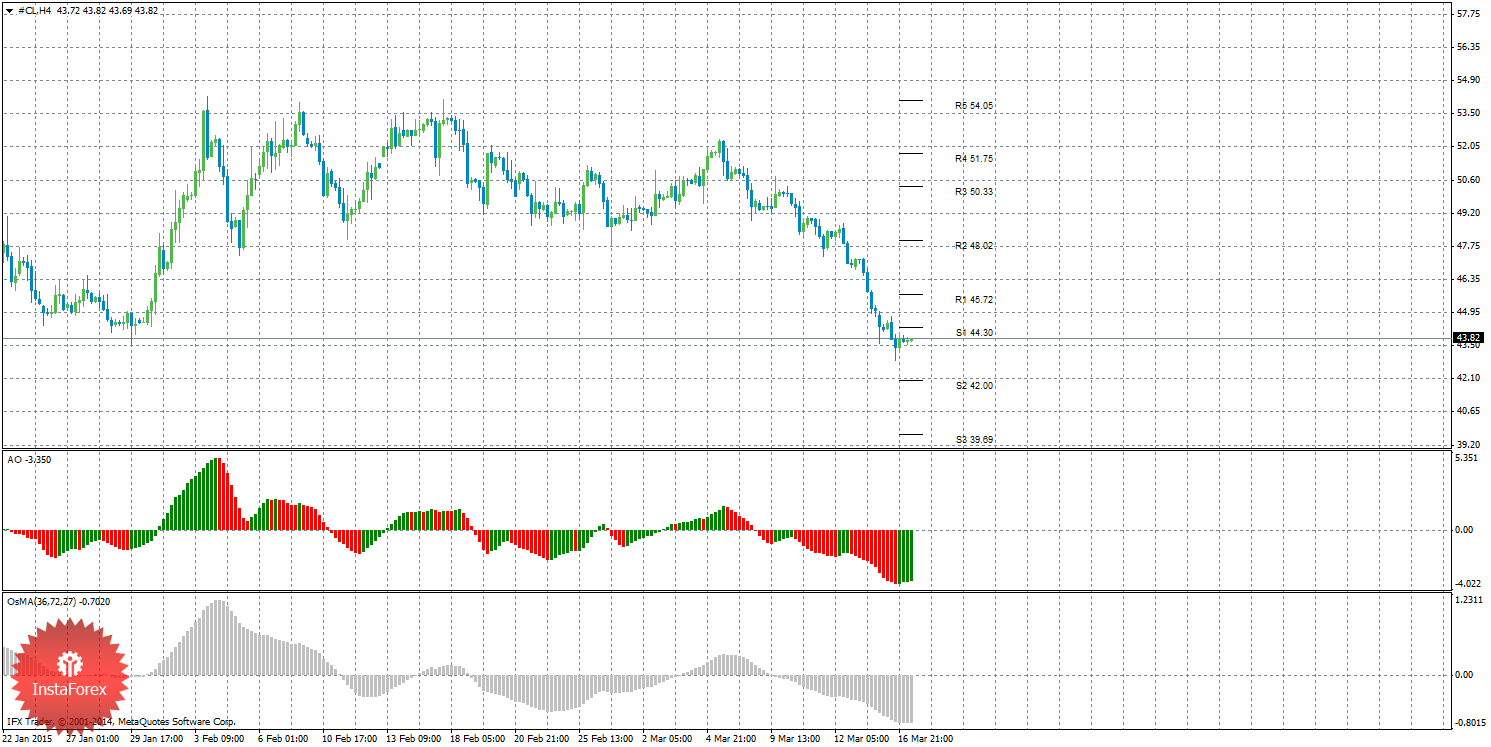Select the S1 44.30 pivot label
Viewport: 1491px width, 747px height.
click(x=974, y=332)
